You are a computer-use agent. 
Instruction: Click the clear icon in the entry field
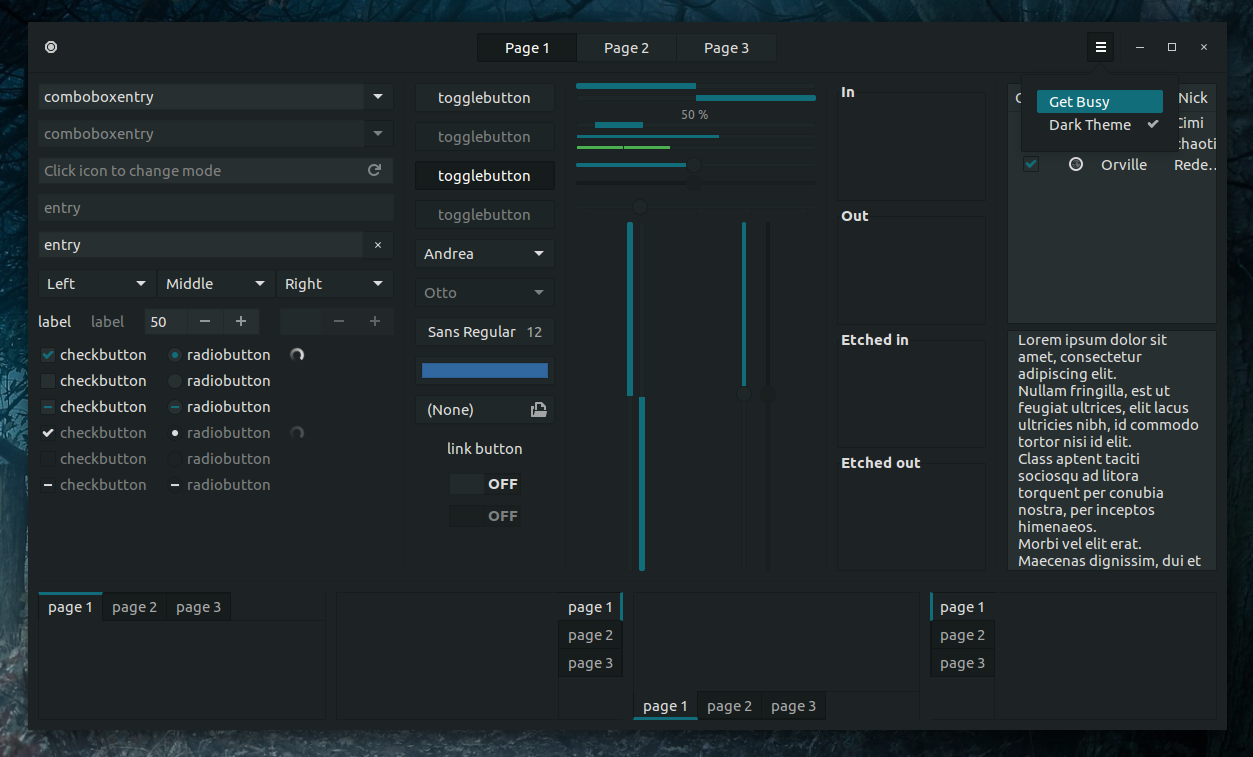tap(377, 244)
